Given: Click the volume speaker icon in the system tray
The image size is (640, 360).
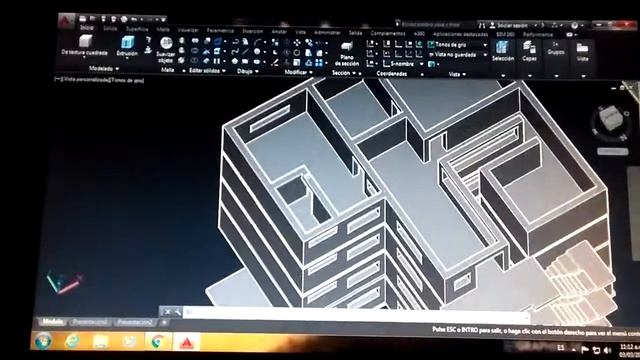Looking at the screenshot, I should click(607, 350).
